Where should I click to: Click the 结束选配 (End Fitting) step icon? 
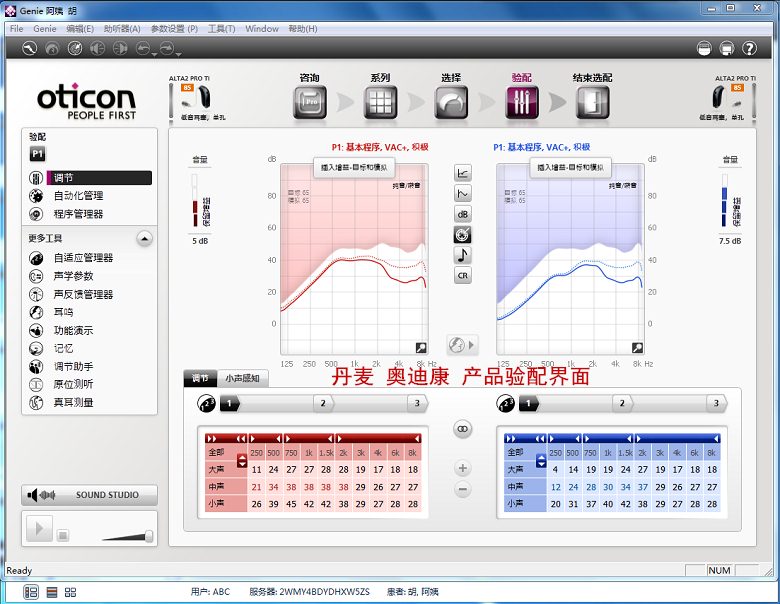pos(591,102)
